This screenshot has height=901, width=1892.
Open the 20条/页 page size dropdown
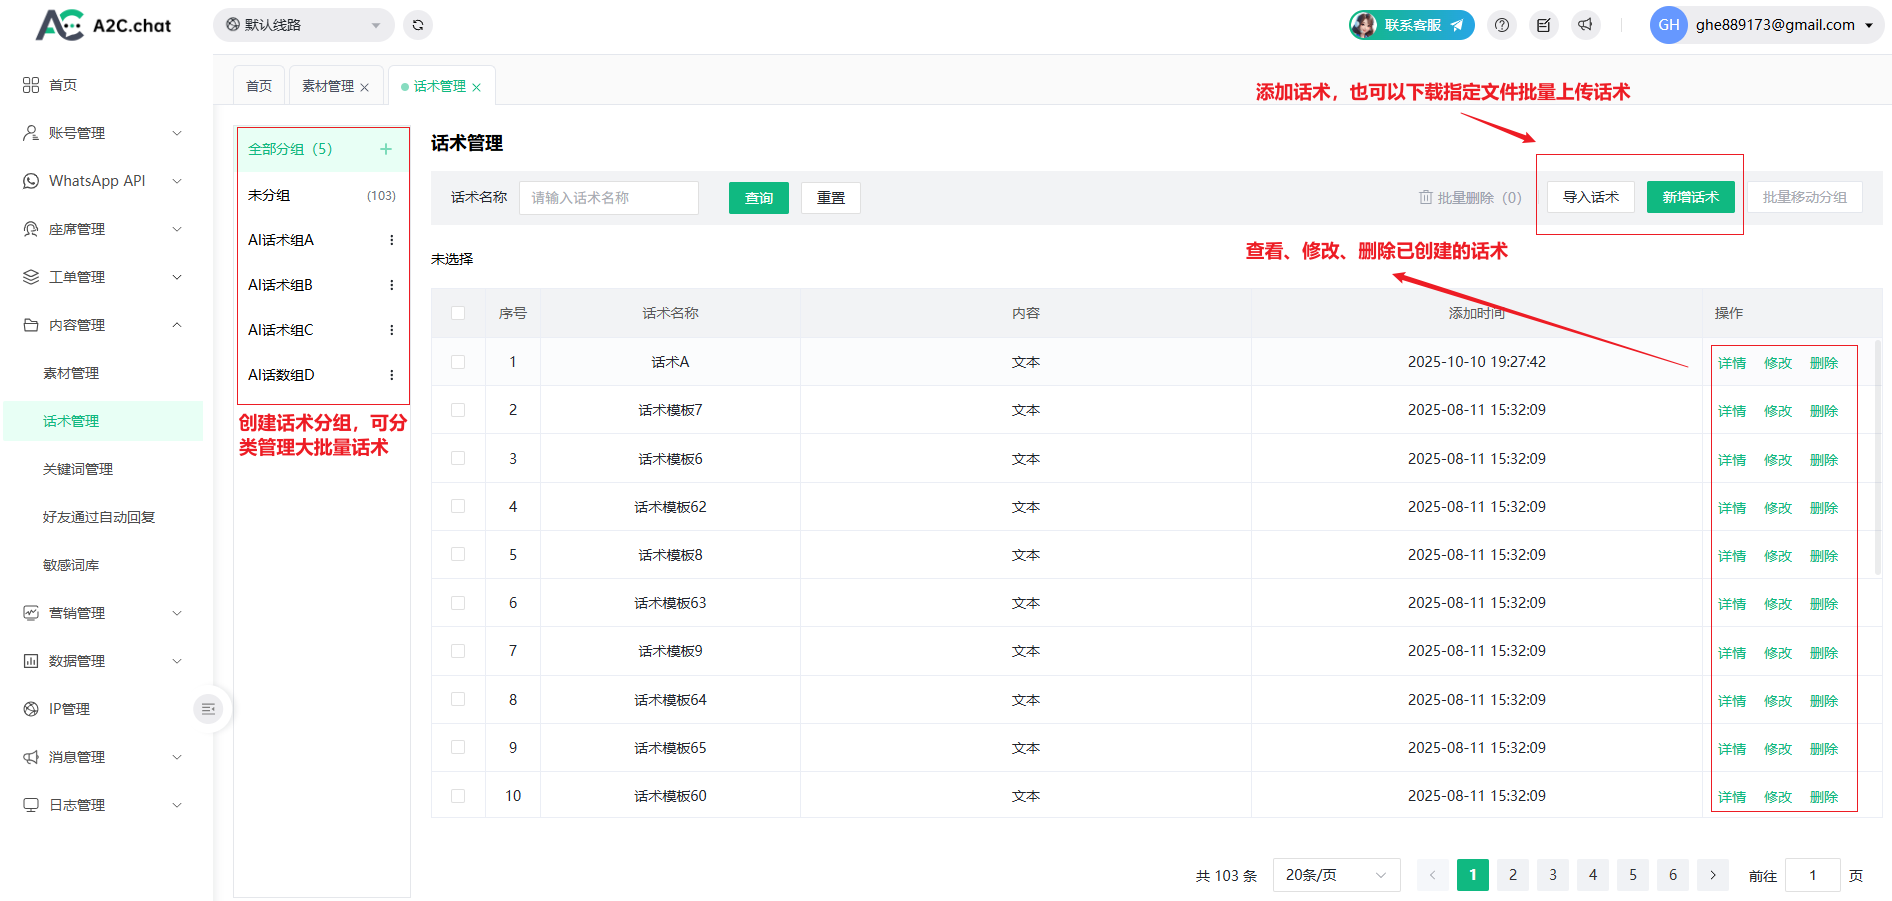click(x=1335, y=875)
